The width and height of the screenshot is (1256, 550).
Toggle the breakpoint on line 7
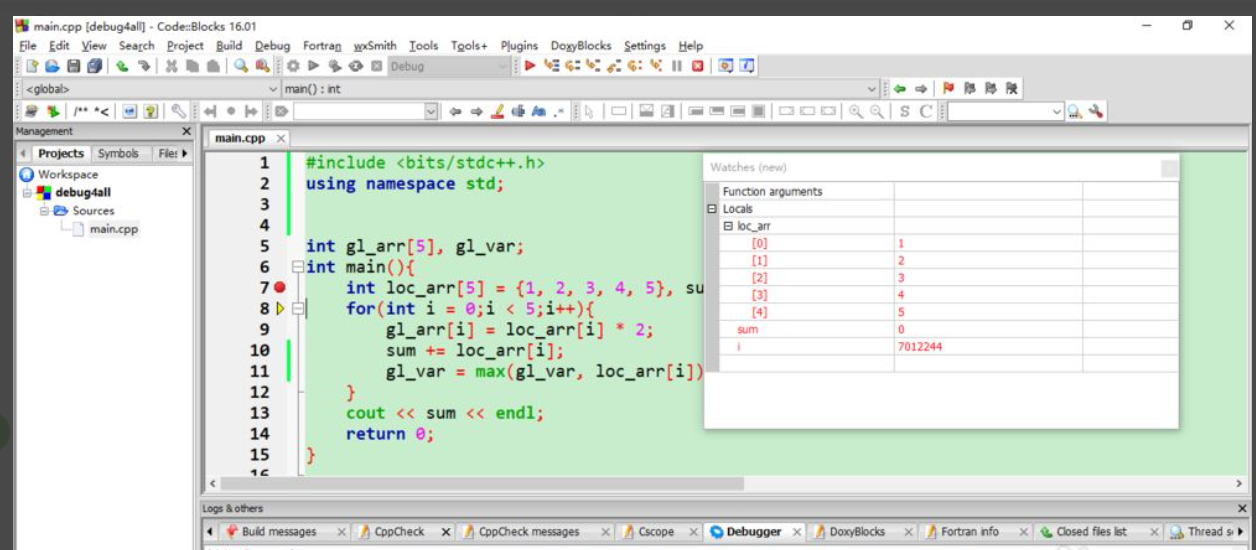[x=279, y=288]
